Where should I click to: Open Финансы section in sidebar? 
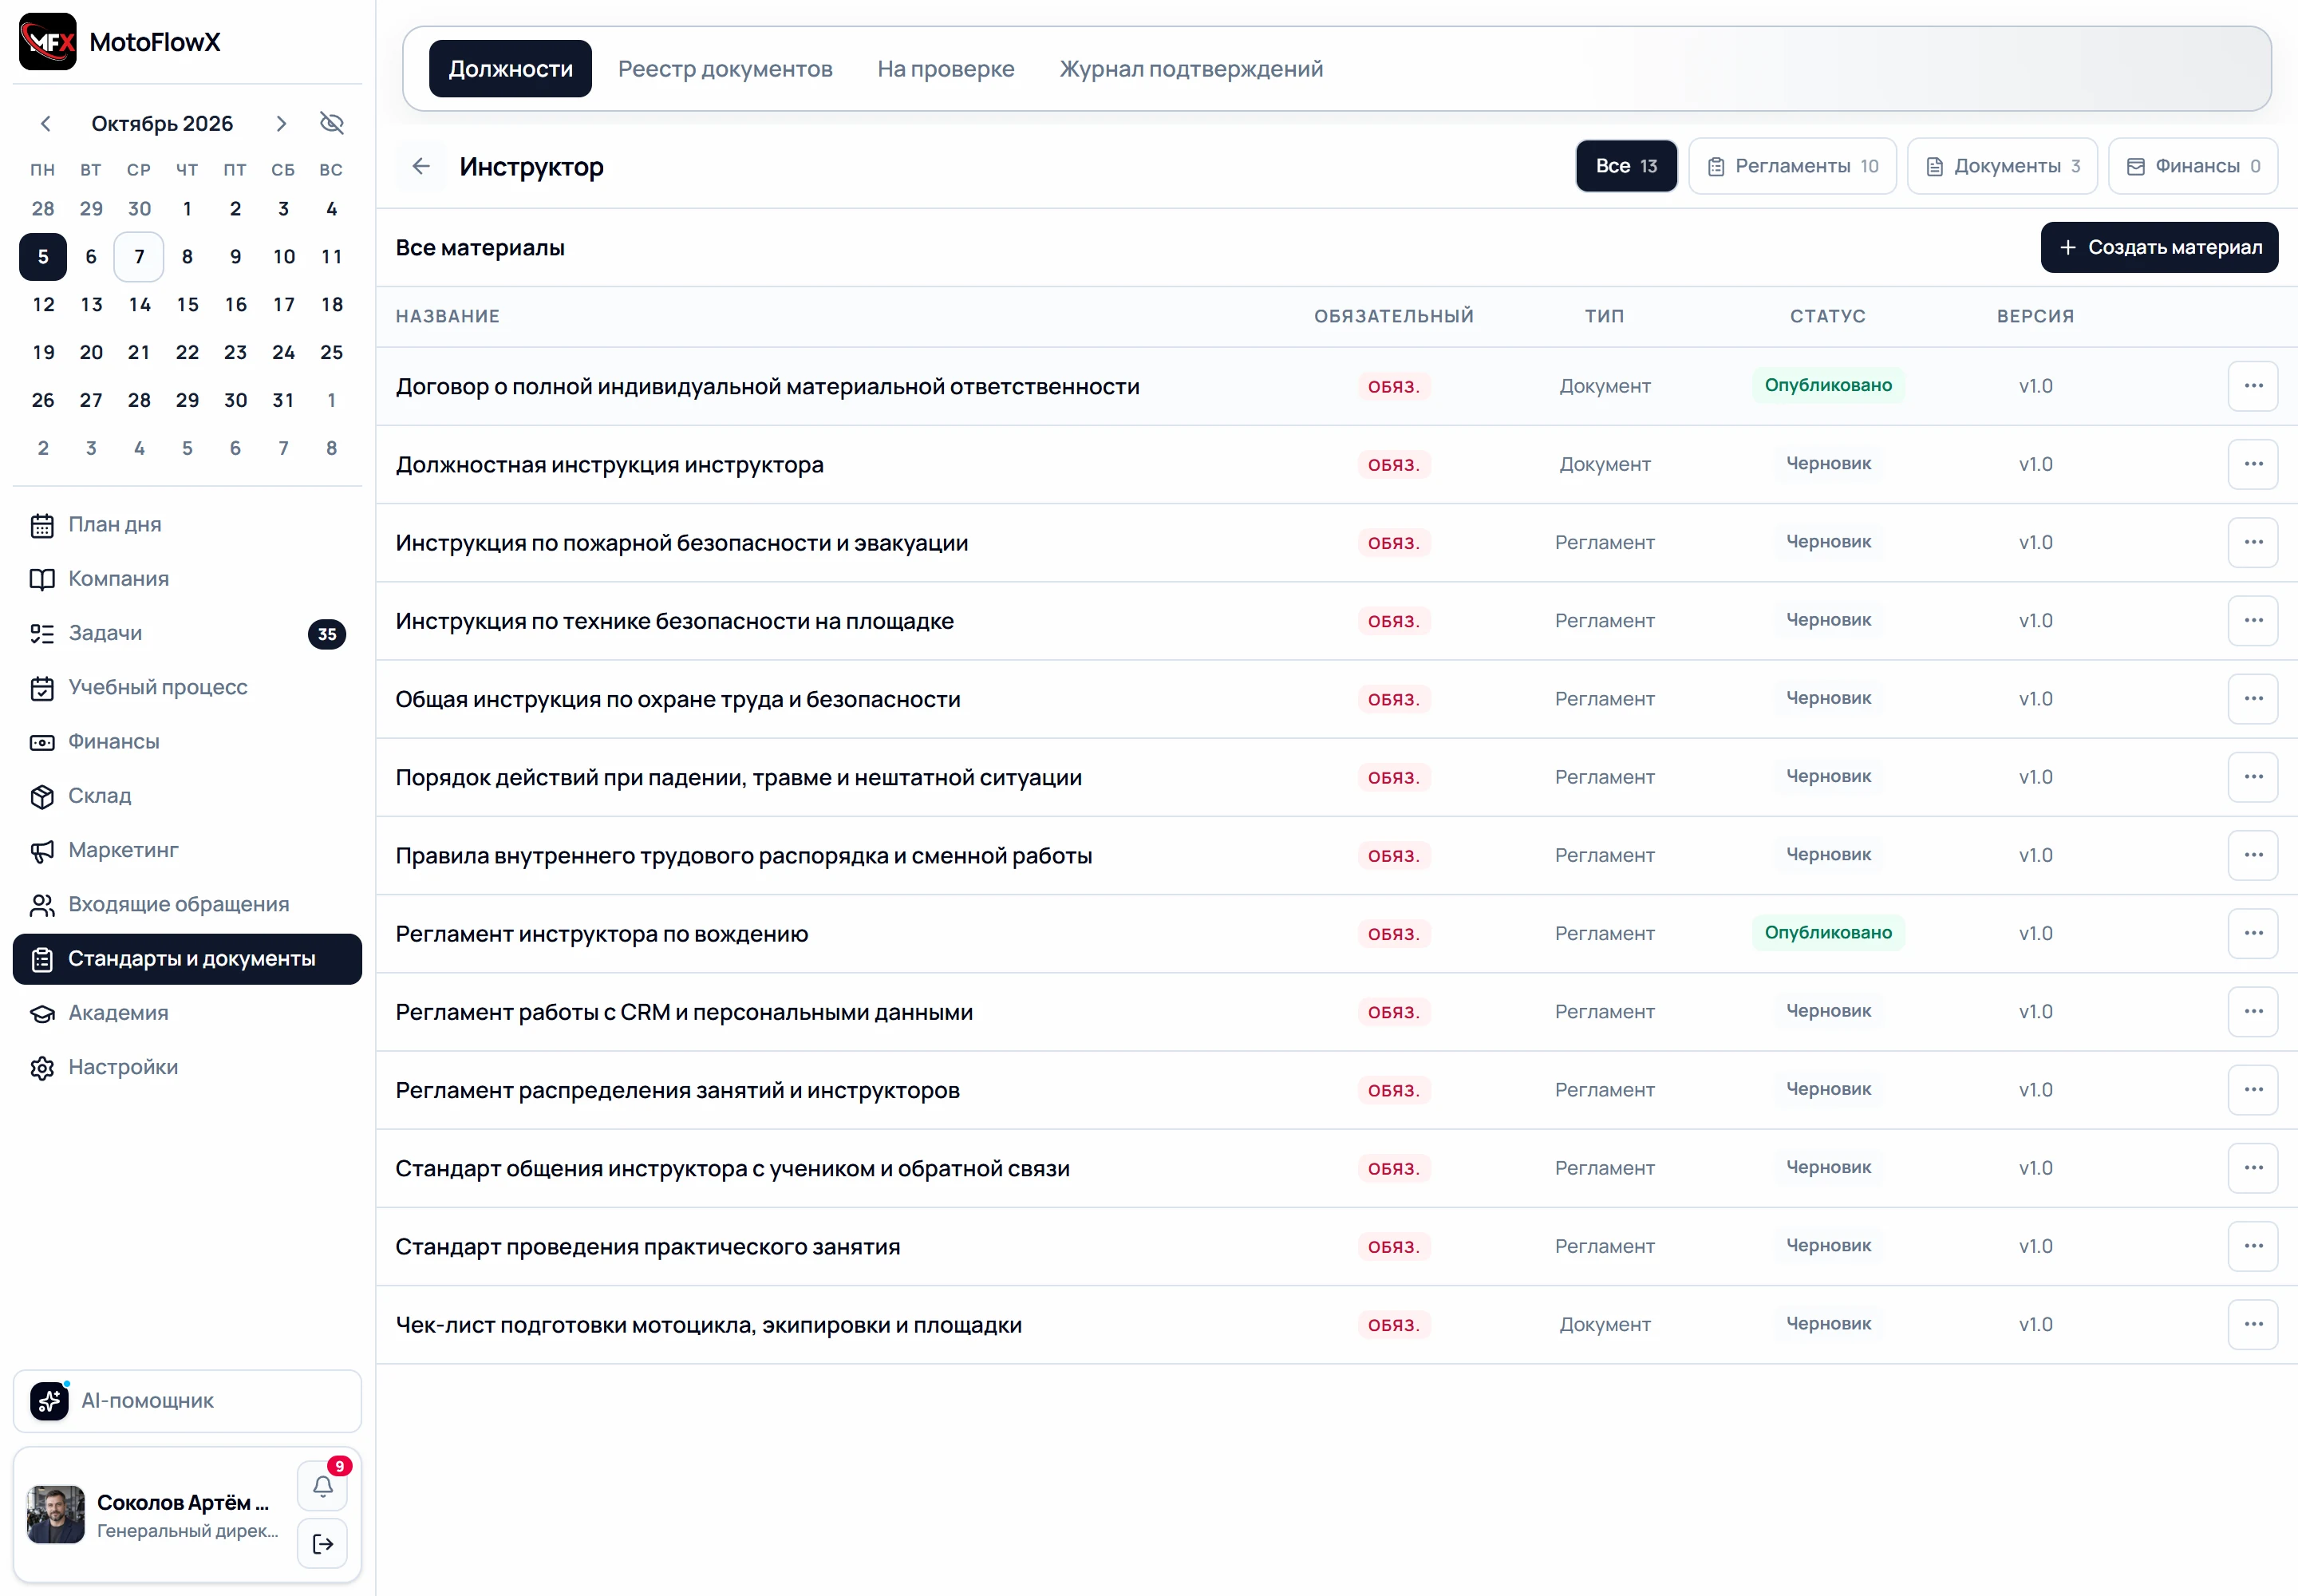pos(187,742)
